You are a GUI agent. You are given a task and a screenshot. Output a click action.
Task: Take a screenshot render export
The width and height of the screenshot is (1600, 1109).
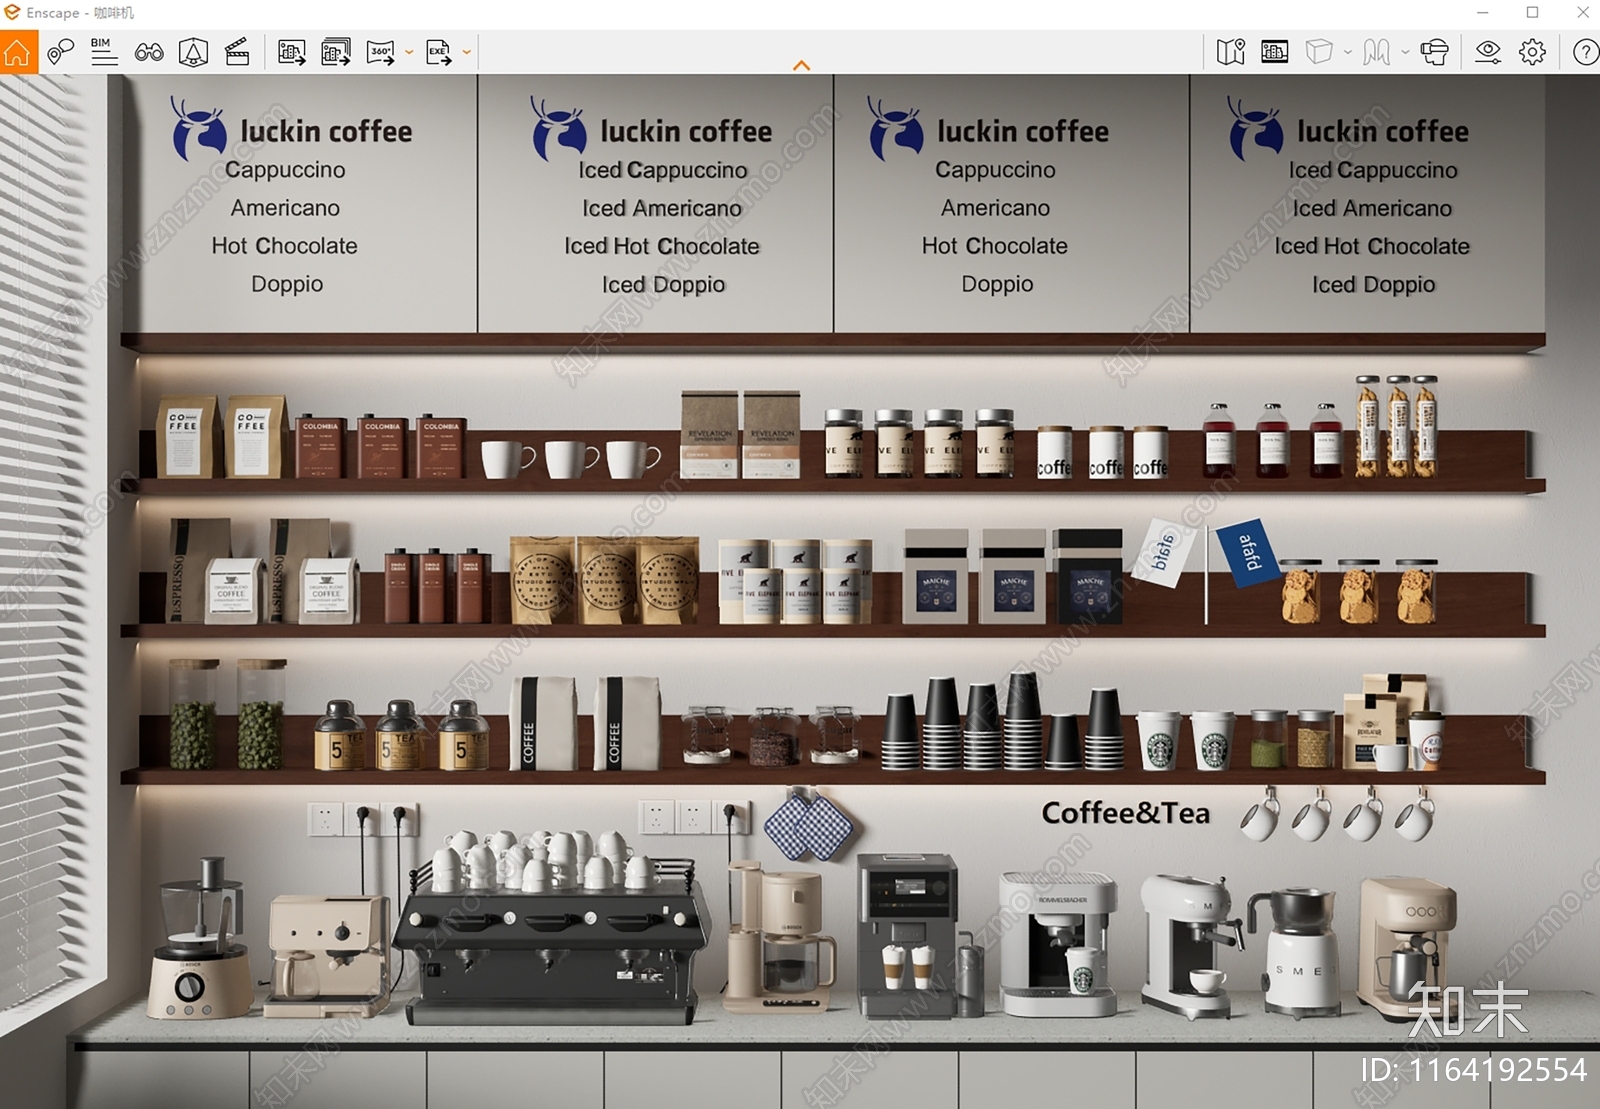(292, 52)
